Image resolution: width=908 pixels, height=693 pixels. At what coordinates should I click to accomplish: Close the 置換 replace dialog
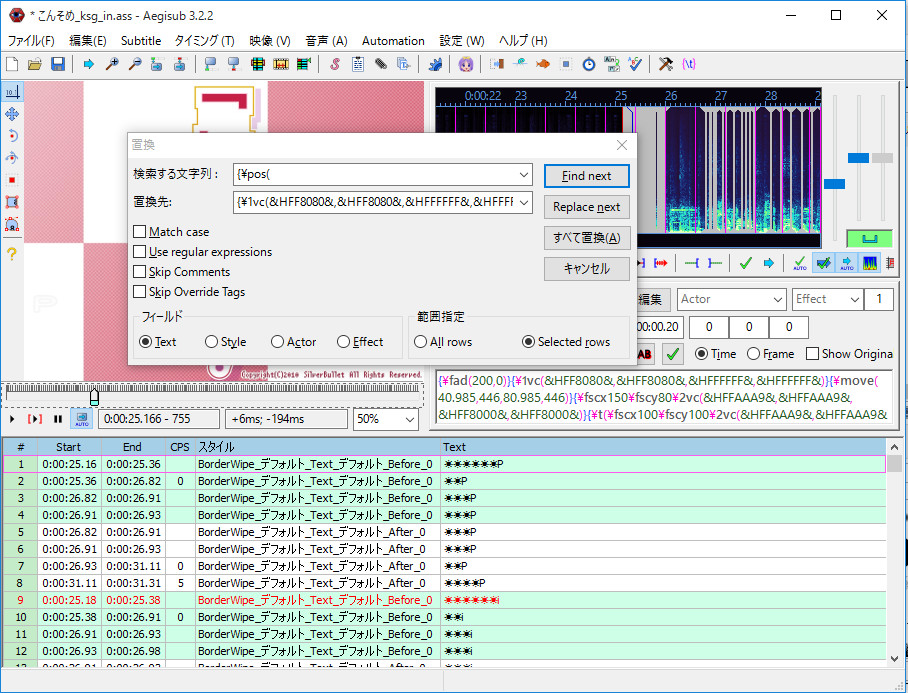click(622, 145)
